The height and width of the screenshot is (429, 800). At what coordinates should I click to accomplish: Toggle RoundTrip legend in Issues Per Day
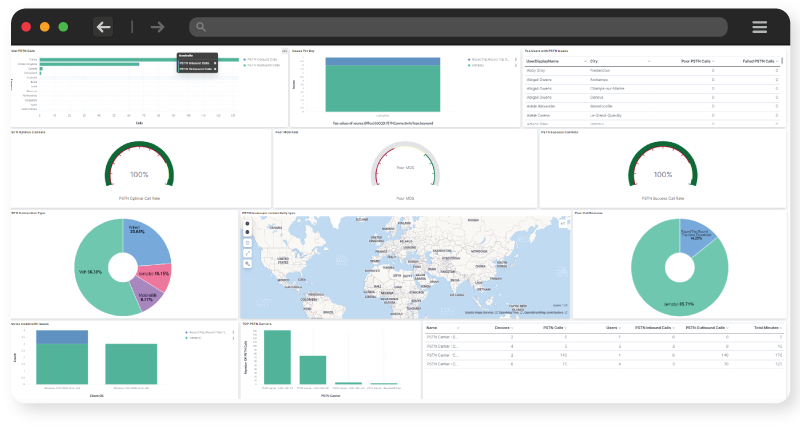pyautogui.click(x=488, y=60)
